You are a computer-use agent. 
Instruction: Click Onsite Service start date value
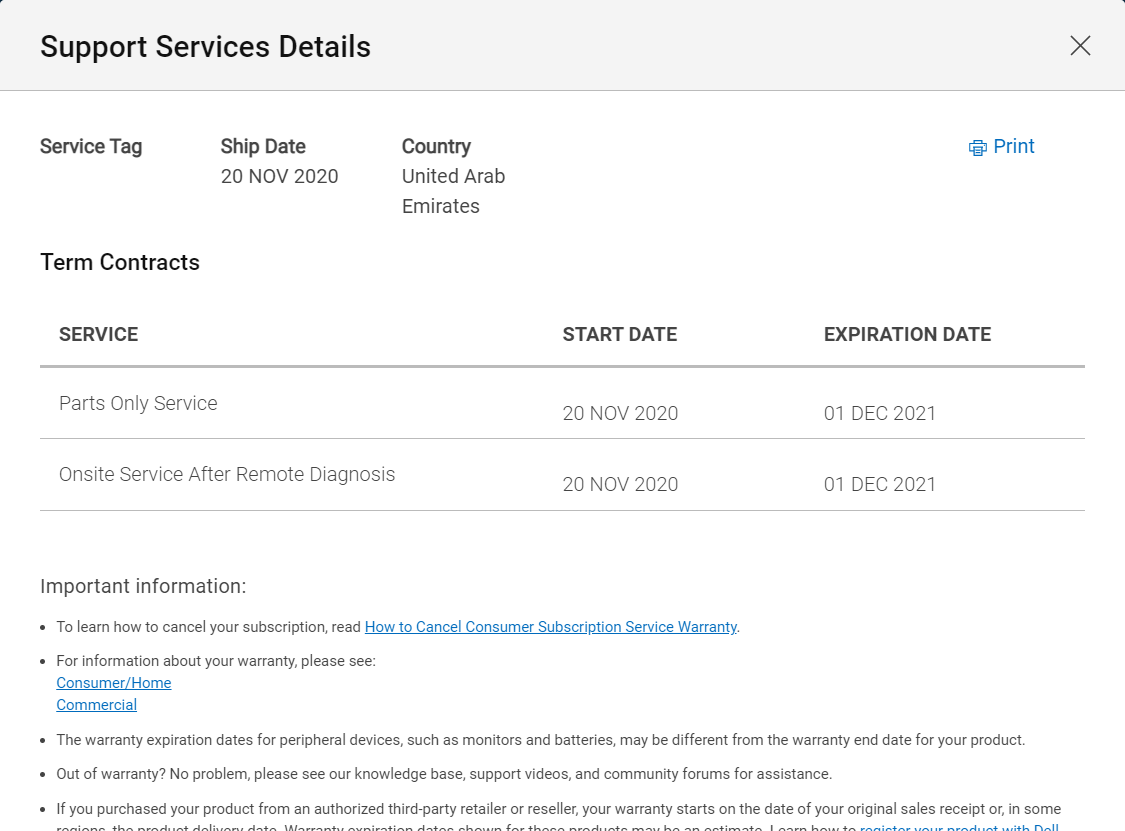click(620, 485)
